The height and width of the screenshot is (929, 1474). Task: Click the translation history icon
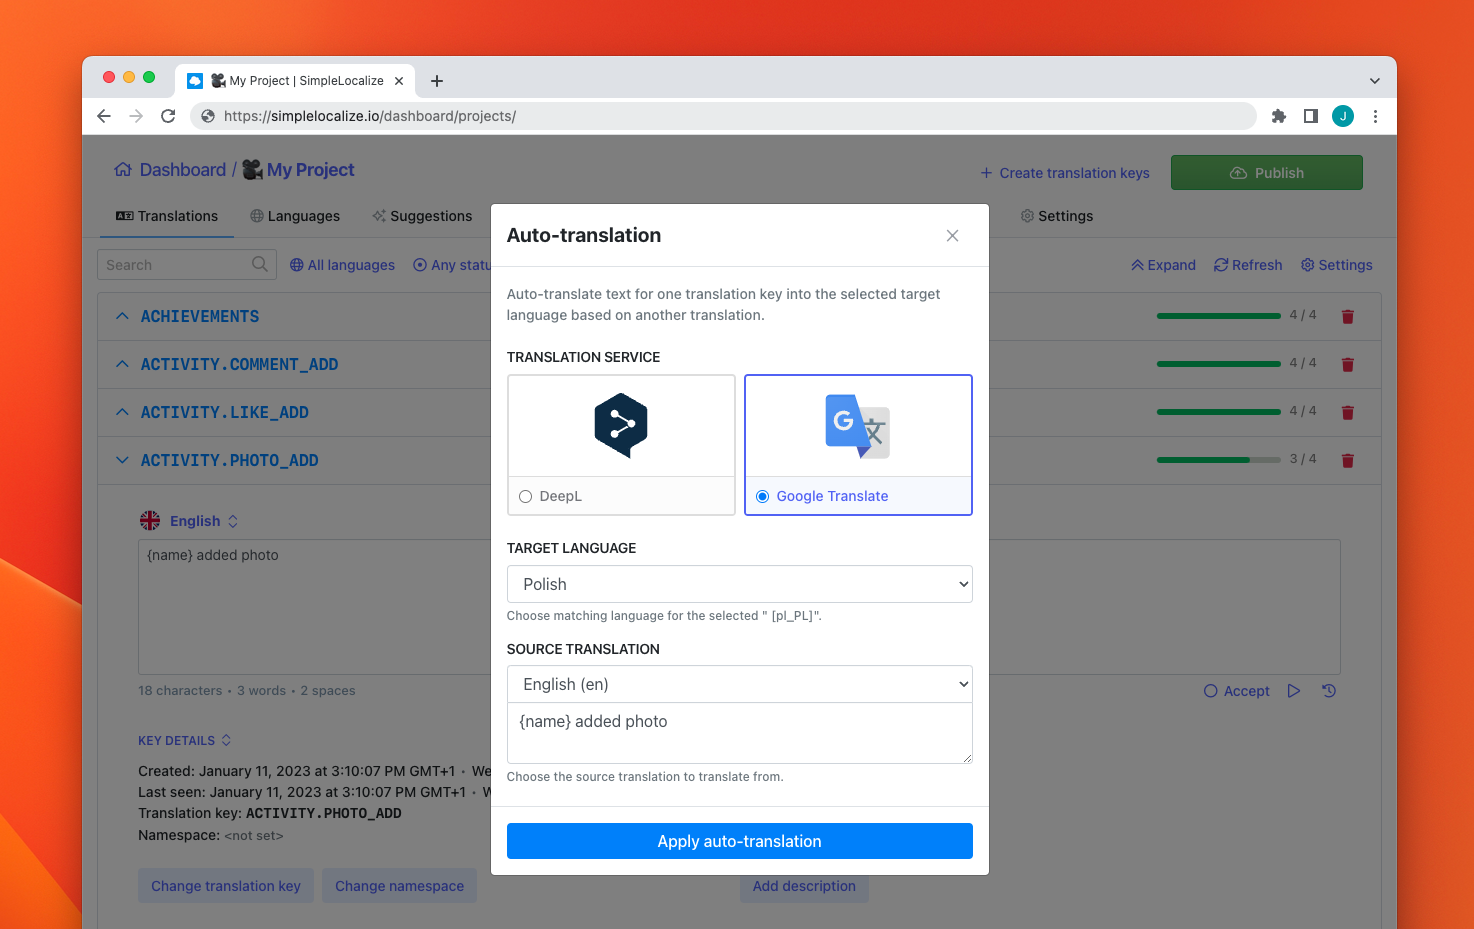(x=1329, y=691)
